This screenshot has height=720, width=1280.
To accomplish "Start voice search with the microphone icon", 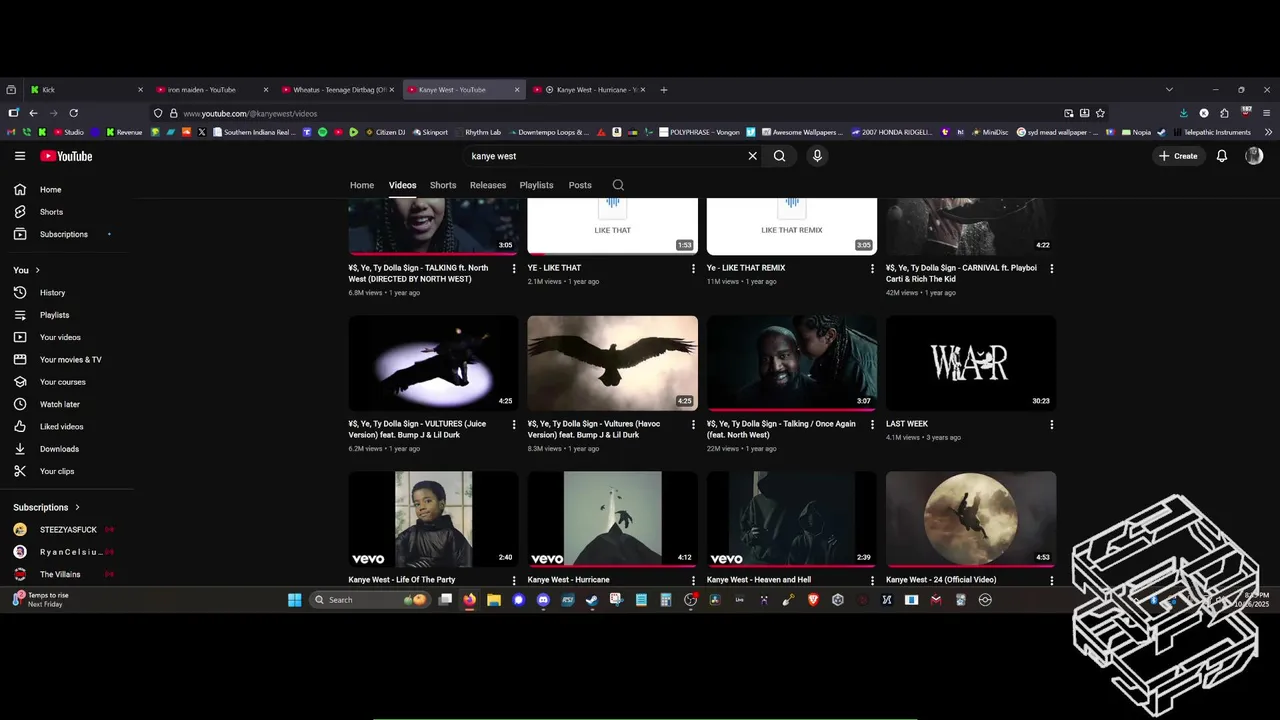I will (817, 156).
